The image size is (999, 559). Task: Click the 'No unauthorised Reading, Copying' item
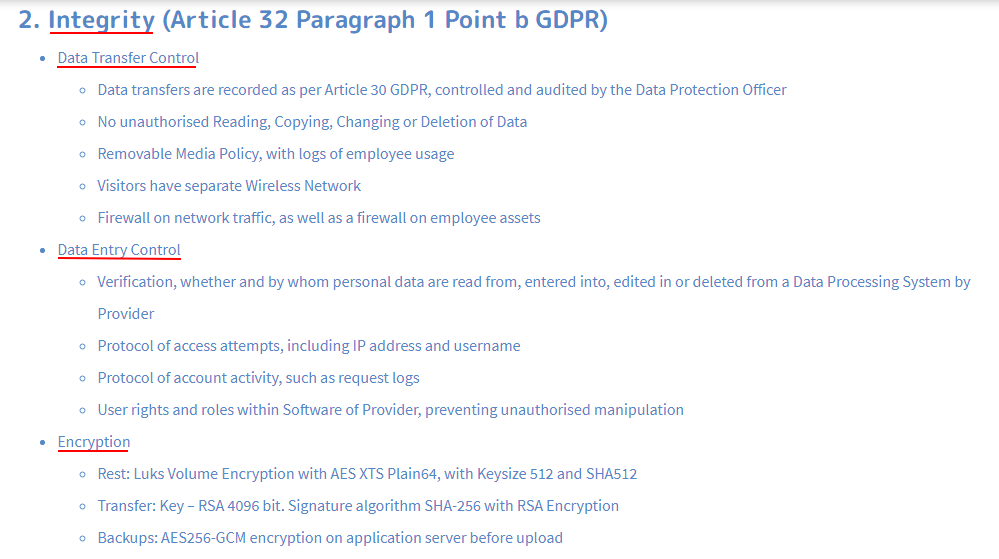click(312, 122)
